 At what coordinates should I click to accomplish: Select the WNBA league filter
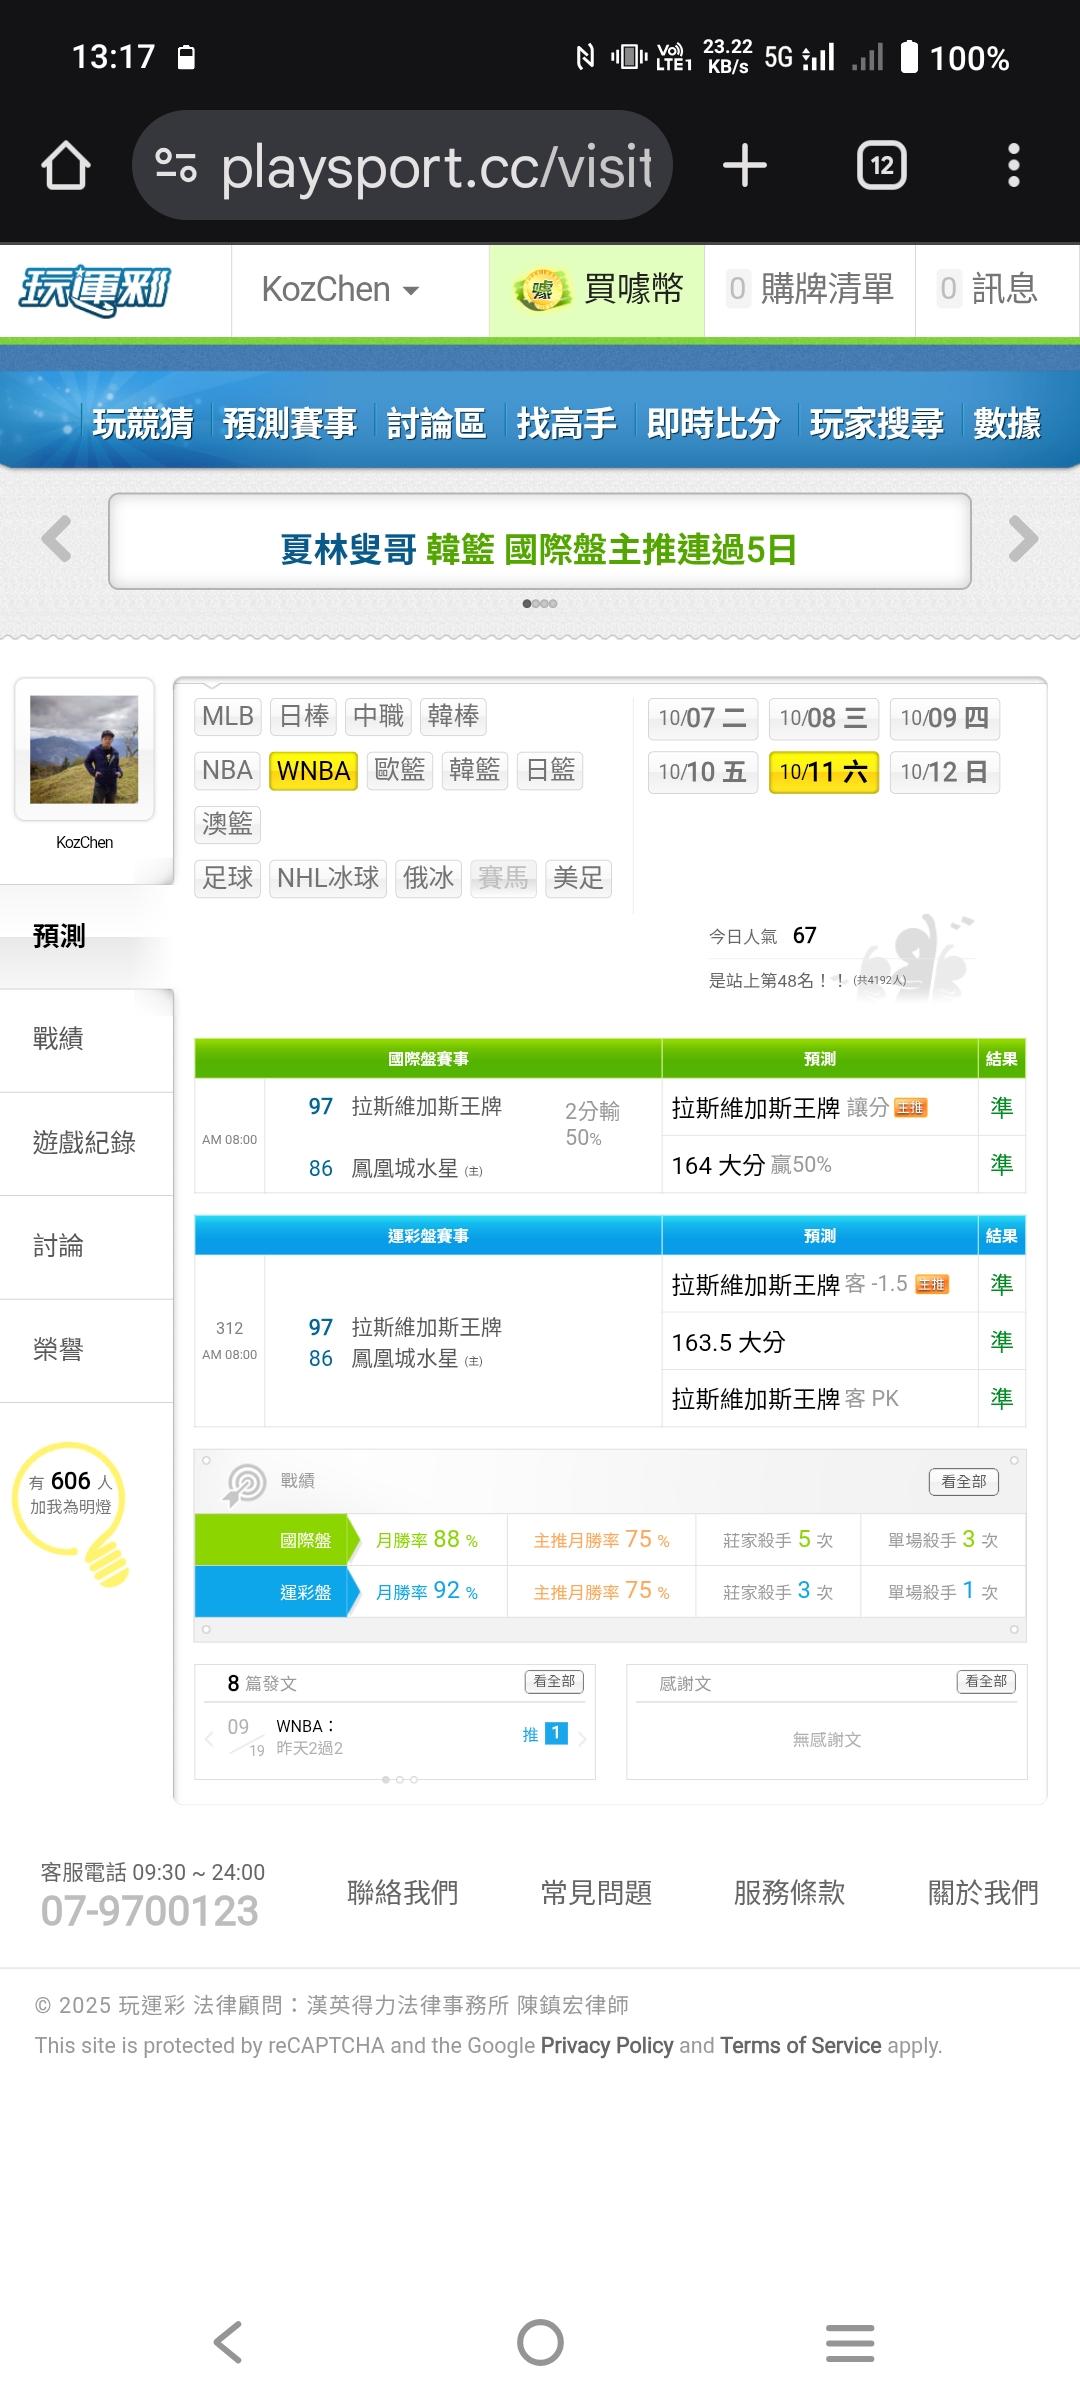(x=313, y=771)
